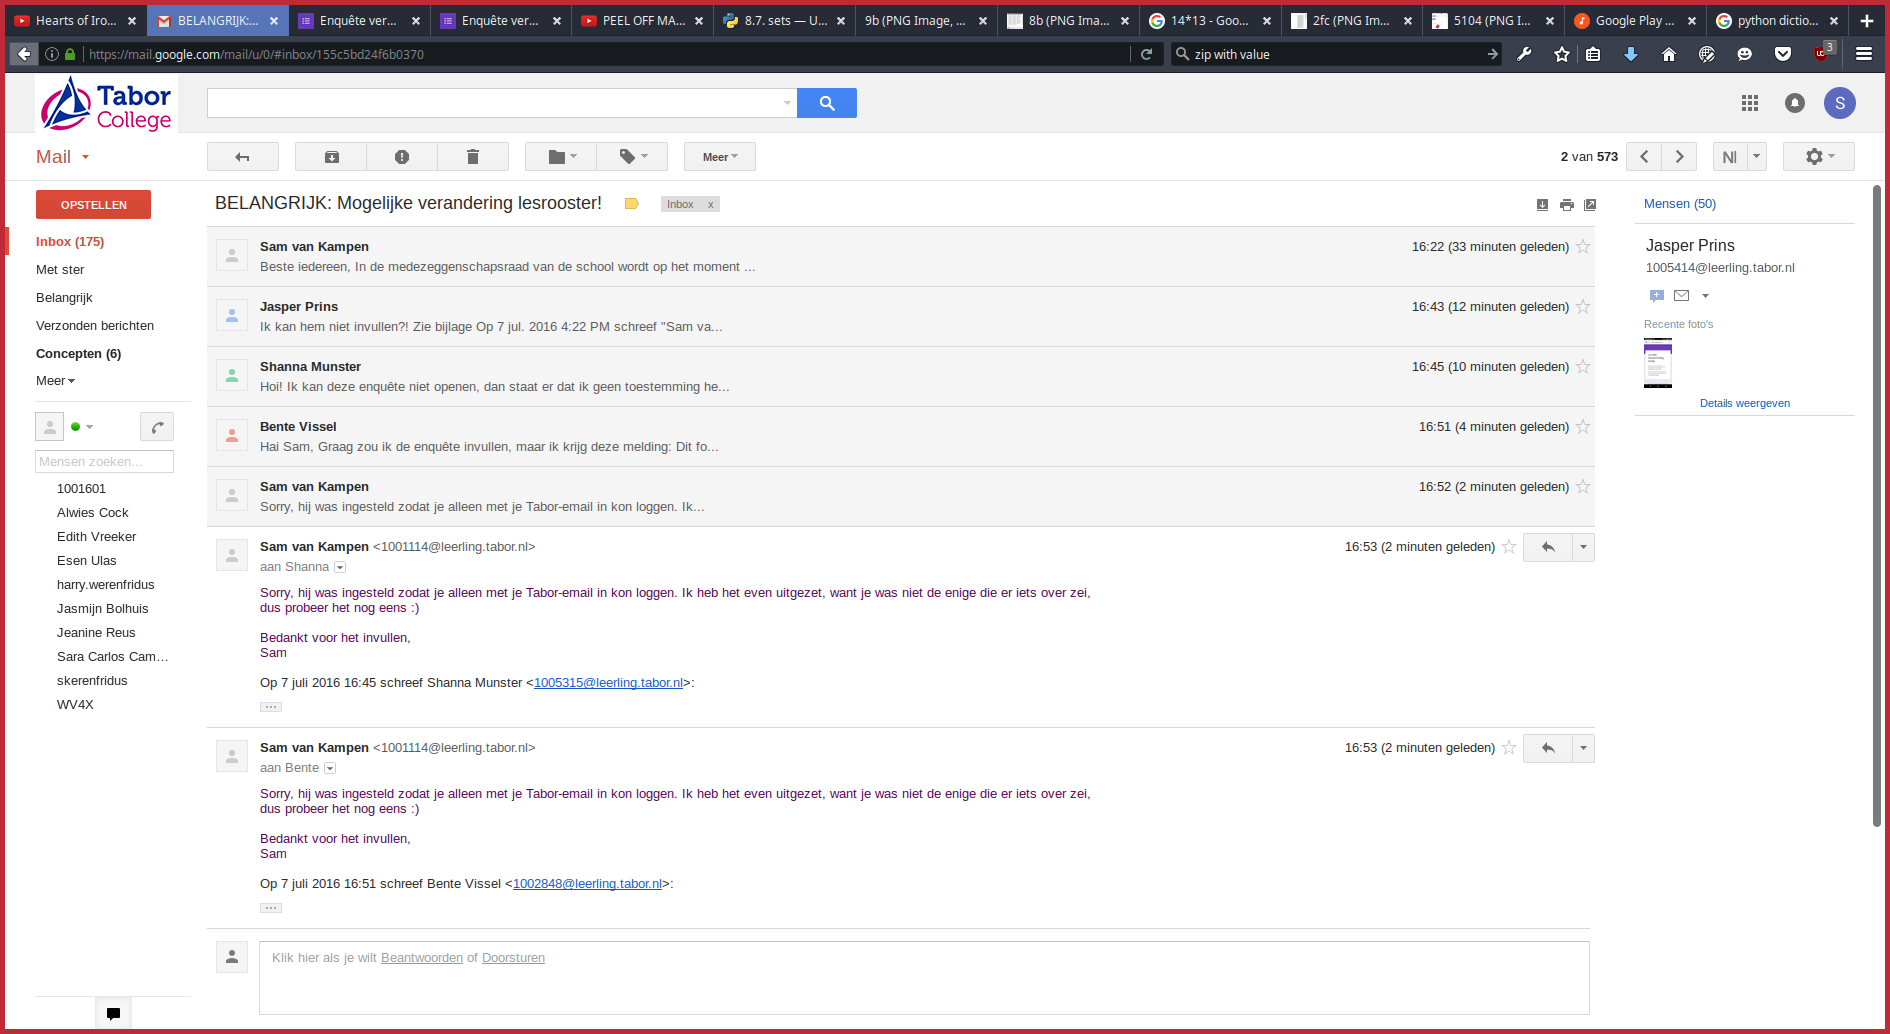Open the Google apps grid icon
The height and width of the screenshot is (1034, 1890).
point(1749,103)
